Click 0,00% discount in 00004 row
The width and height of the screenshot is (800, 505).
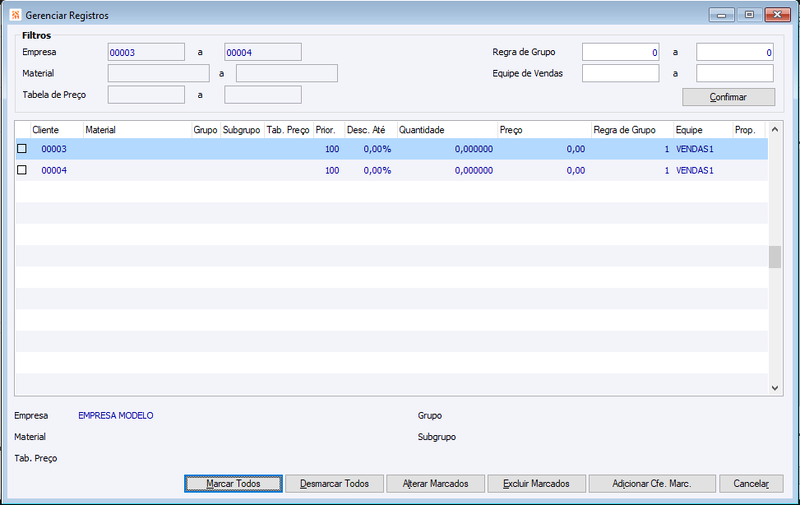pos(377,170)
